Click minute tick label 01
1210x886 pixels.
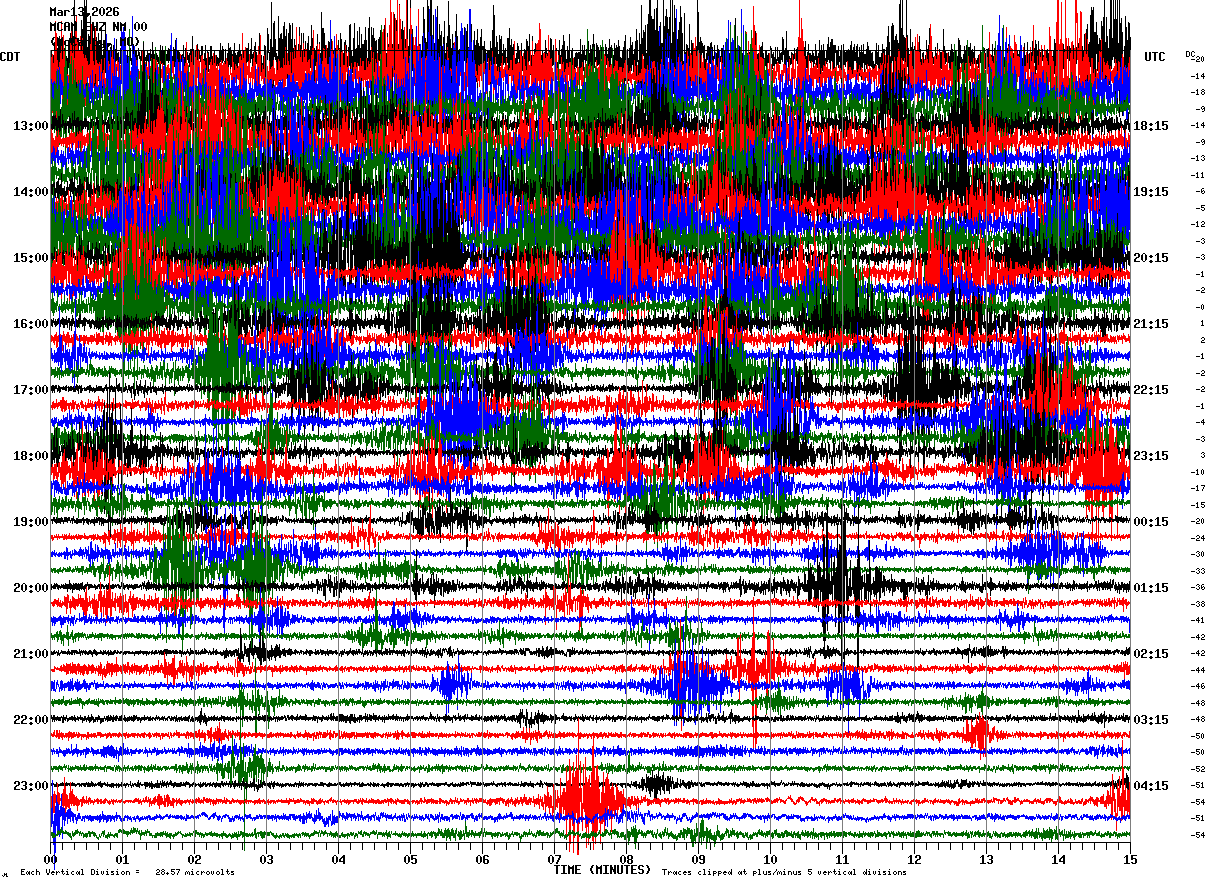pos(122,859)
